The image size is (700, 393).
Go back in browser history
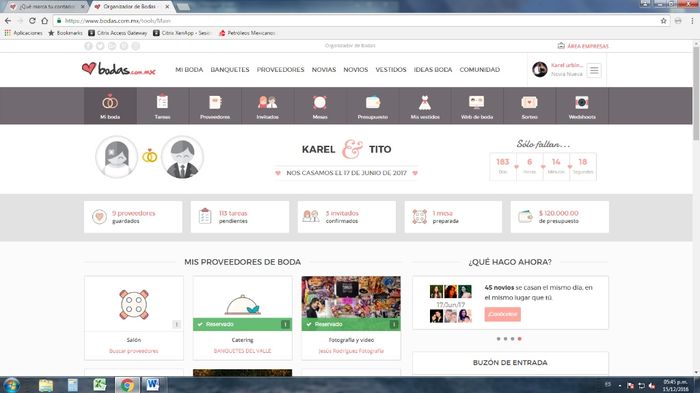[8, 21]
